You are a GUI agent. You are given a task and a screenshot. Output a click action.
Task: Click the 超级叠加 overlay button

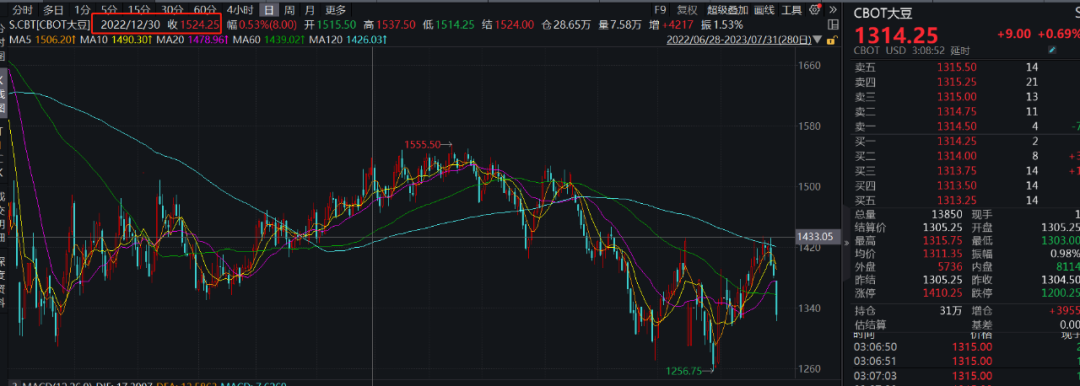pyautogui.click(x=727, y=10)
